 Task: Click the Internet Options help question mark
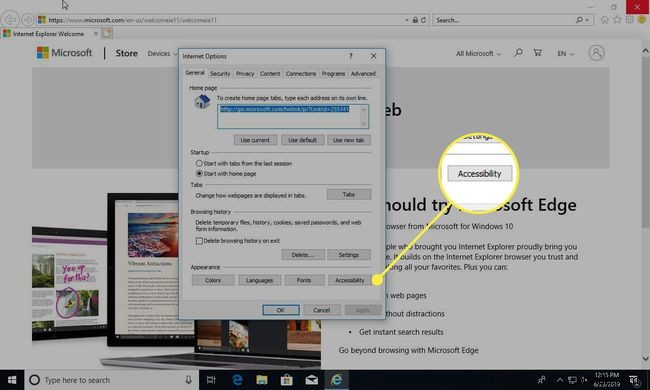(x=351, y=56)
